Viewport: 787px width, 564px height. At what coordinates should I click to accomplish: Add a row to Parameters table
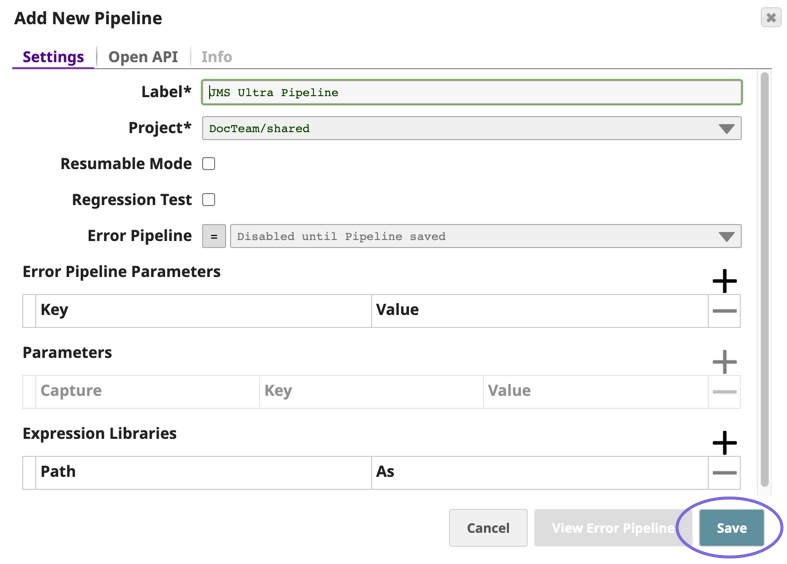pyautogui.click(x=724, y=361)
